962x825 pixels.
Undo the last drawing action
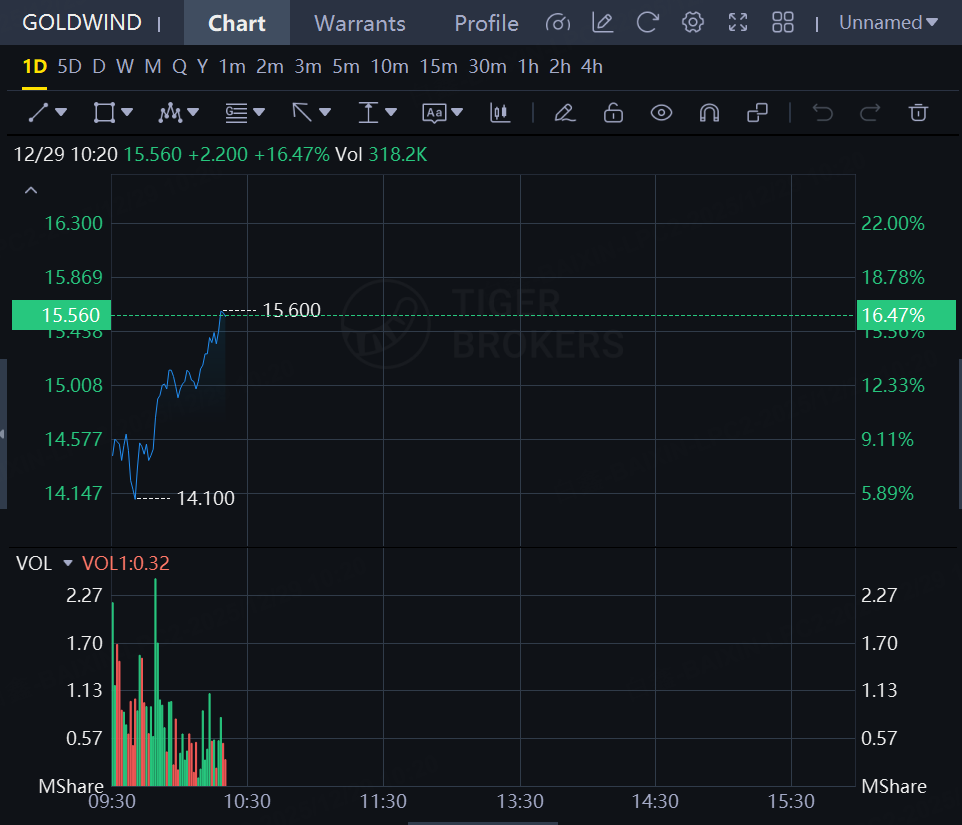[x=822, y=113]
